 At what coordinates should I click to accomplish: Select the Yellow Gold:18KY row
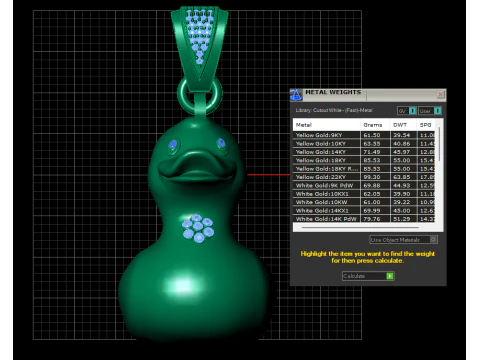365,160
